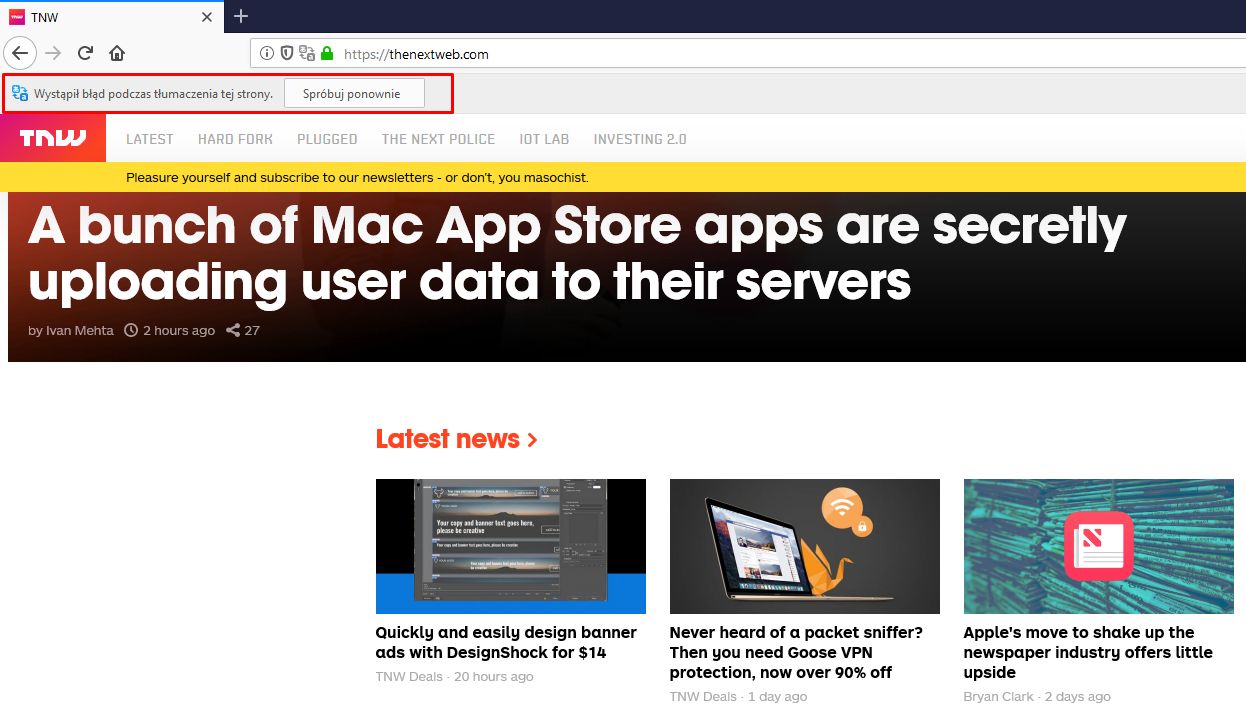This screenshot has width=1246, height=721.
Task: Click the green padlock security icon
Action: (326, 54)
